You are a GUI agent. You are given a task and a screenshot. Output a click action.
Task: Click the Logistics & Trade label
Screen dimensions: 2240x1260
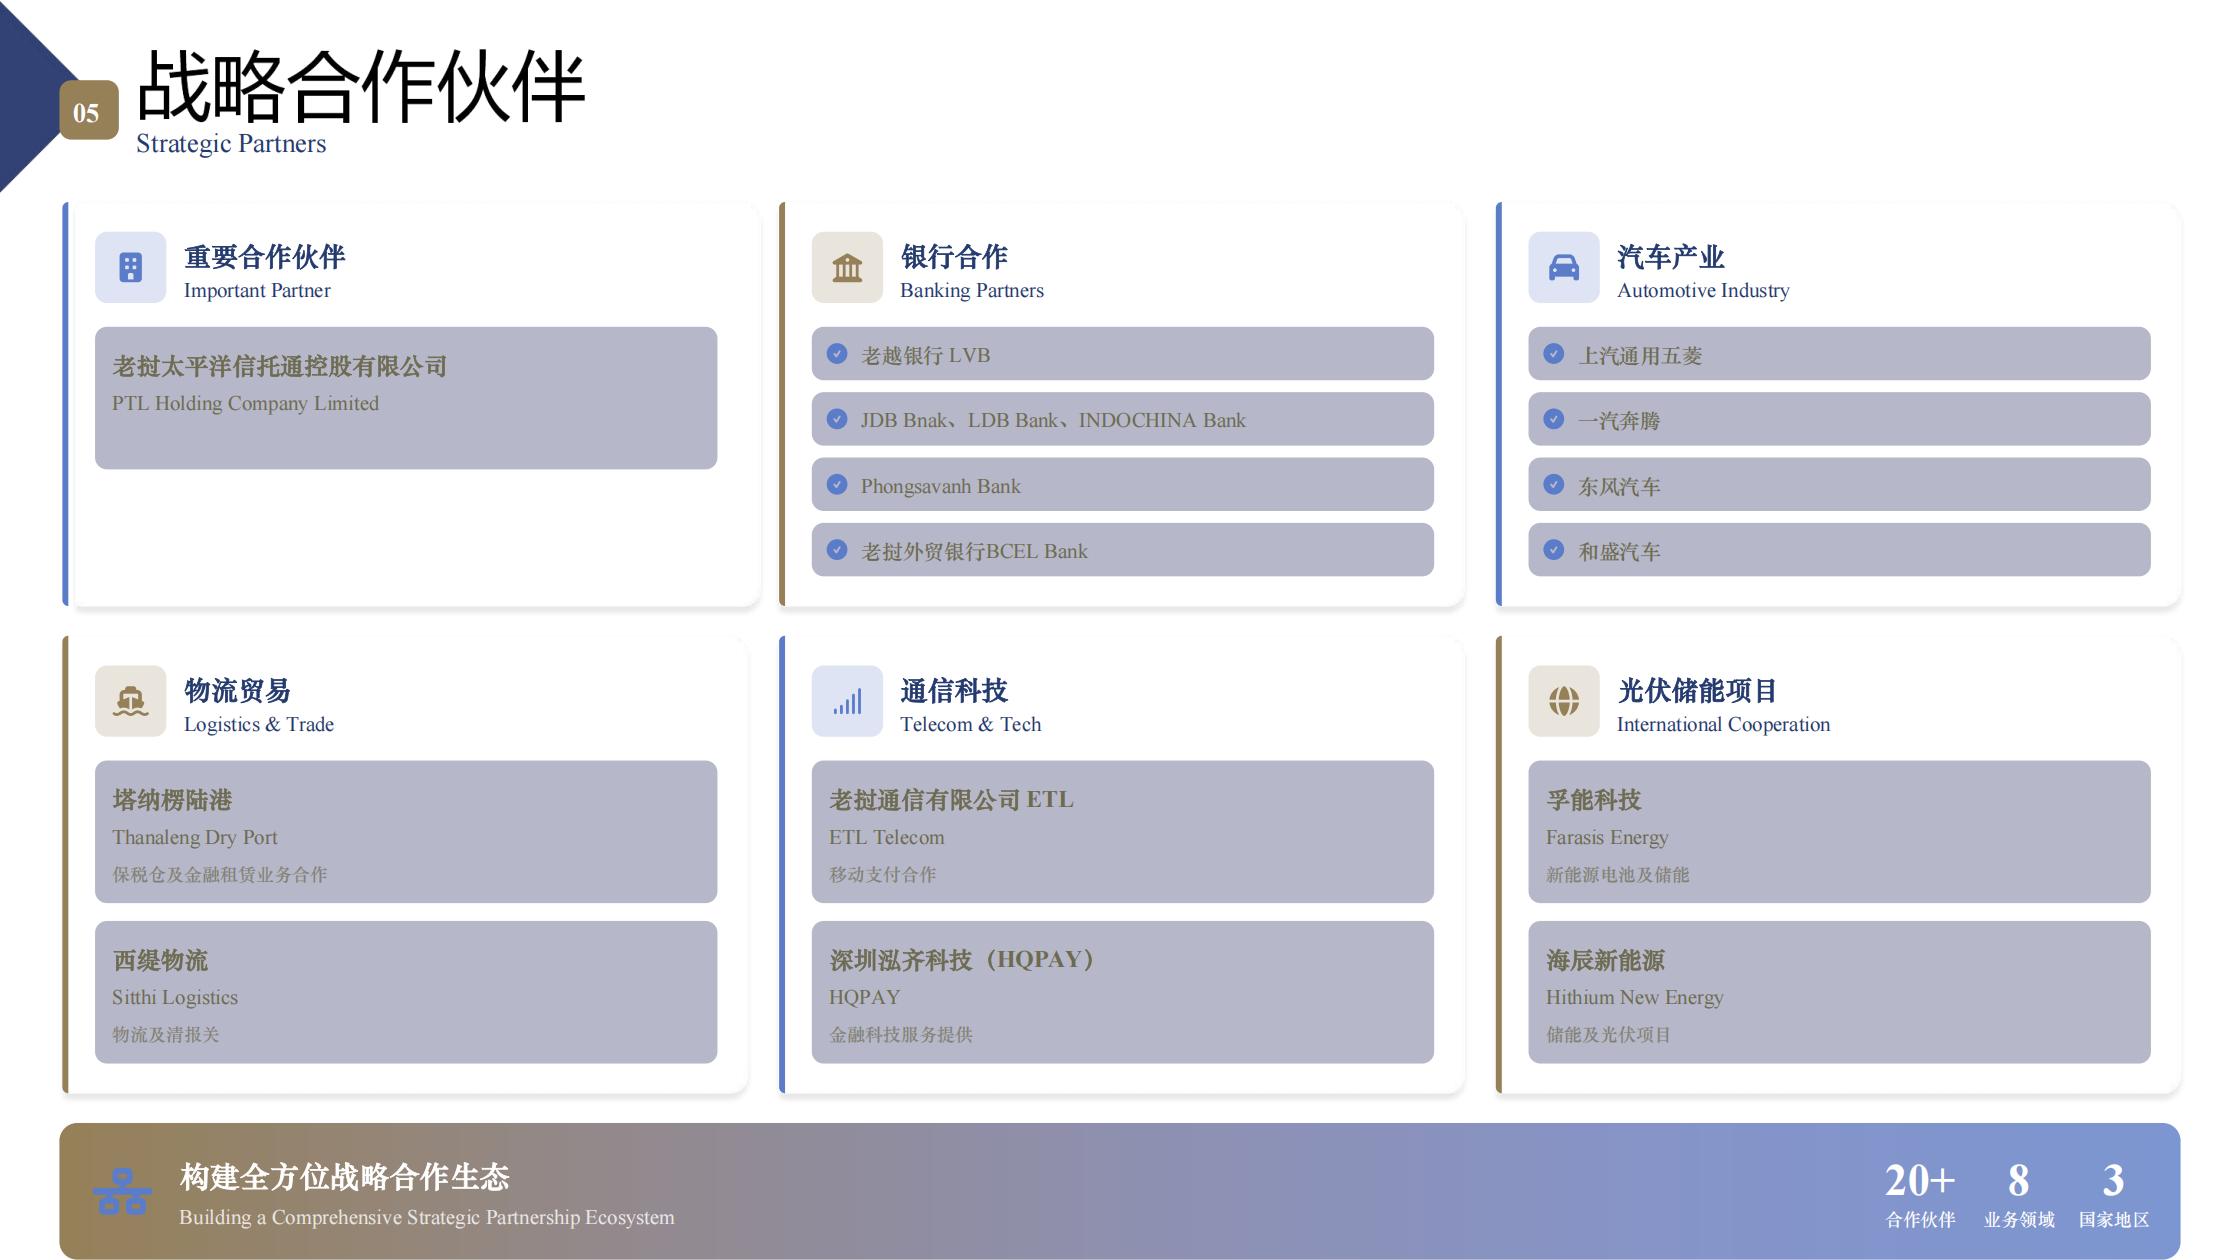[259, 725]
